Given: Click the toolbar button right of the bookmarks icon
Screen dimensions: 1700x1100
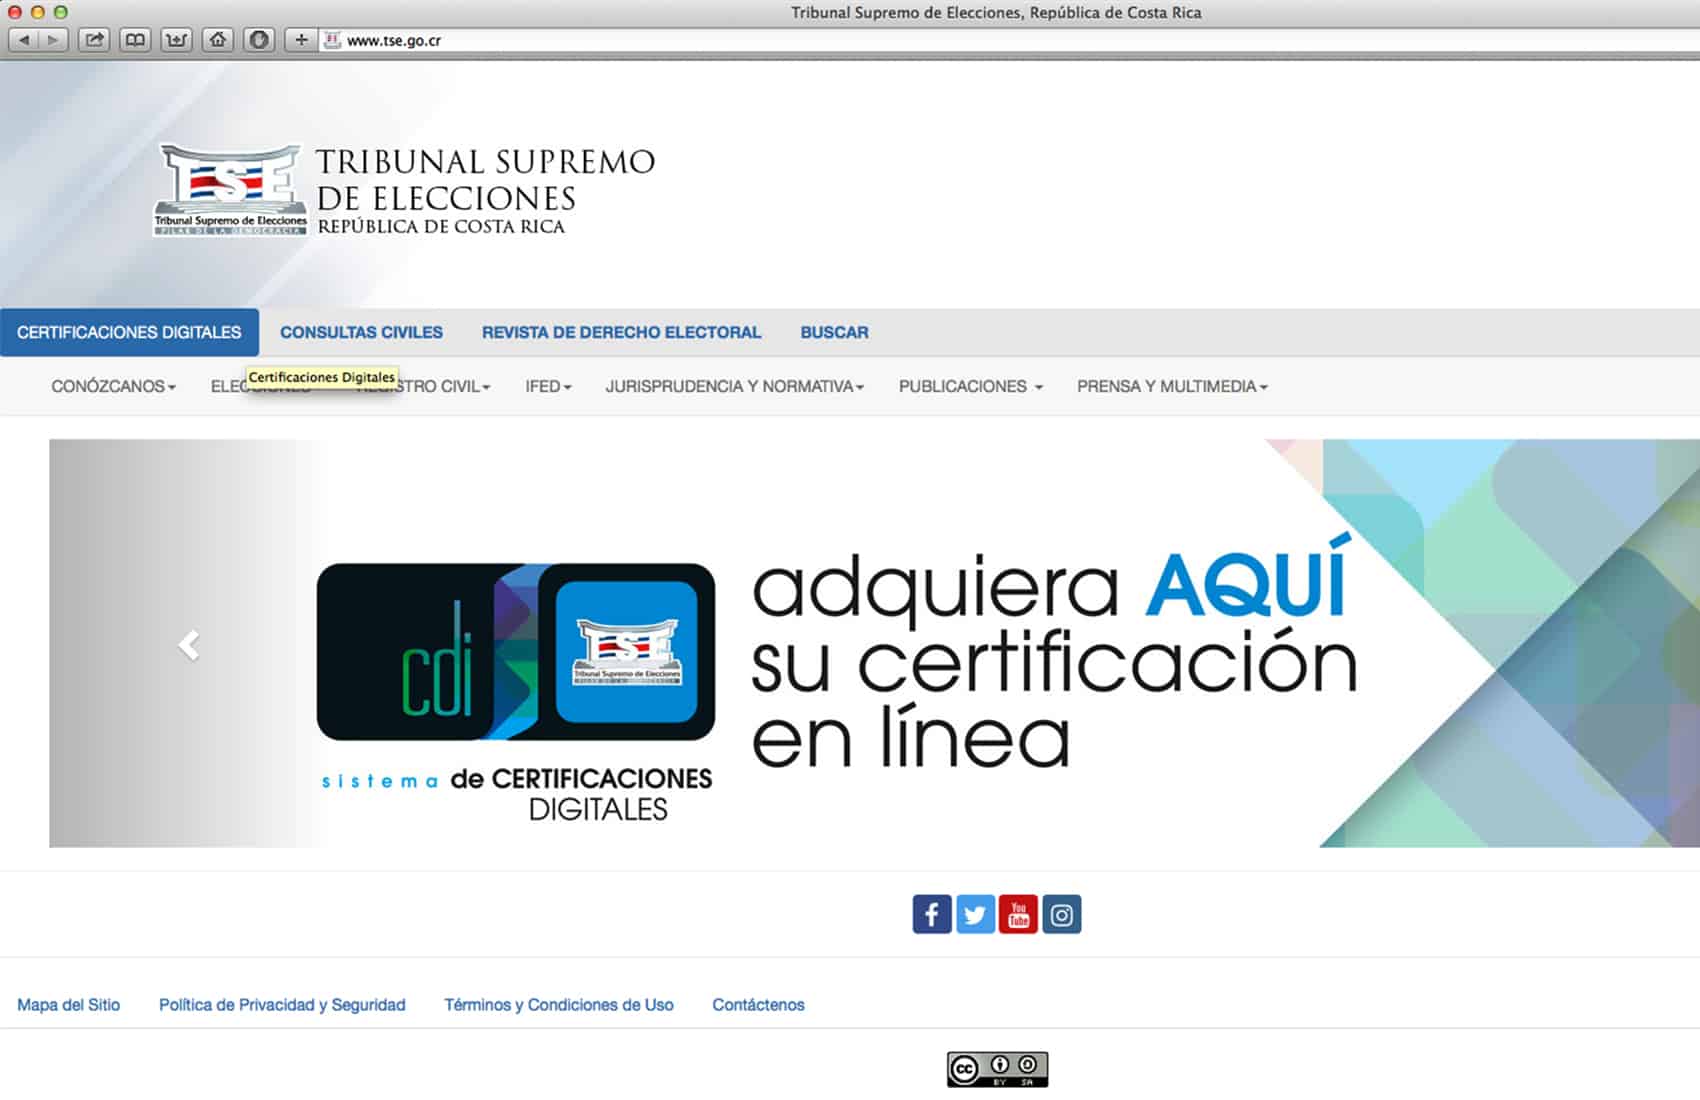Looking at the screenshot, I should [176, 40].
